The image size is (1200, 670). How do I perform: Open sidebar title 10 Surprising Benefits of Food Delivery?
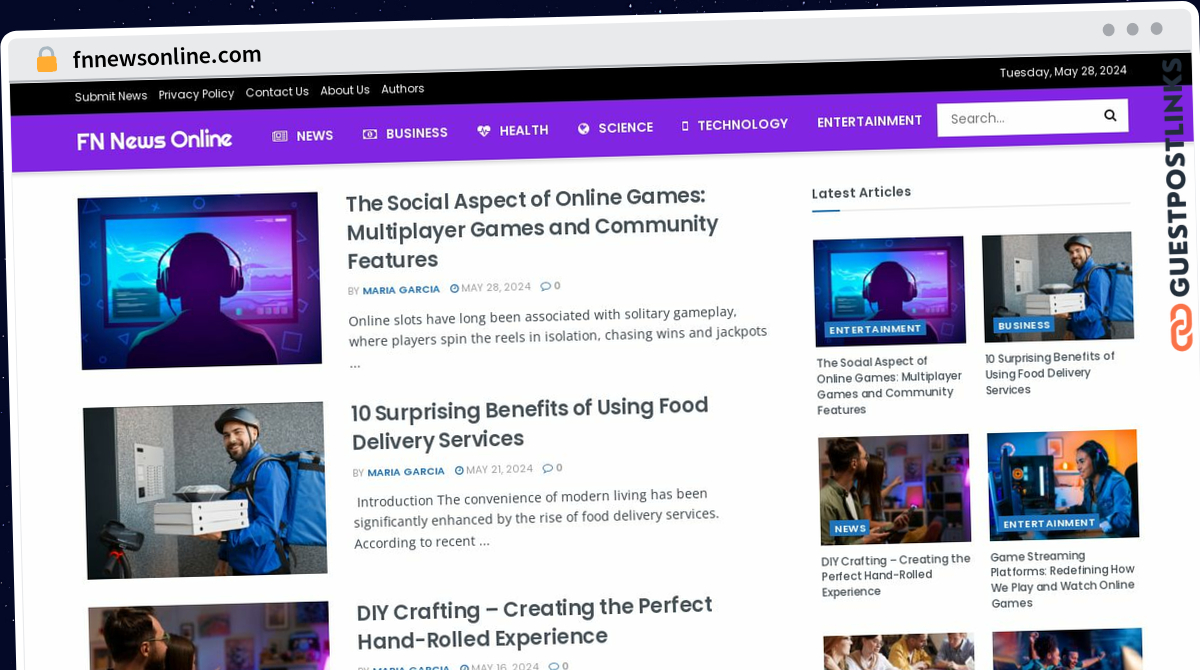click(1050, 373)
